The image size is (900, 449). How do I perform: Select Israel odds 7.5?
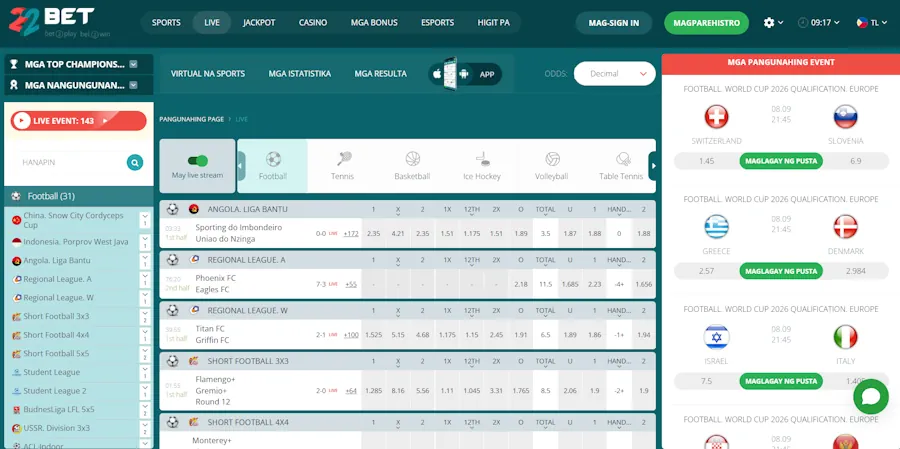click(x=707, y=381)
